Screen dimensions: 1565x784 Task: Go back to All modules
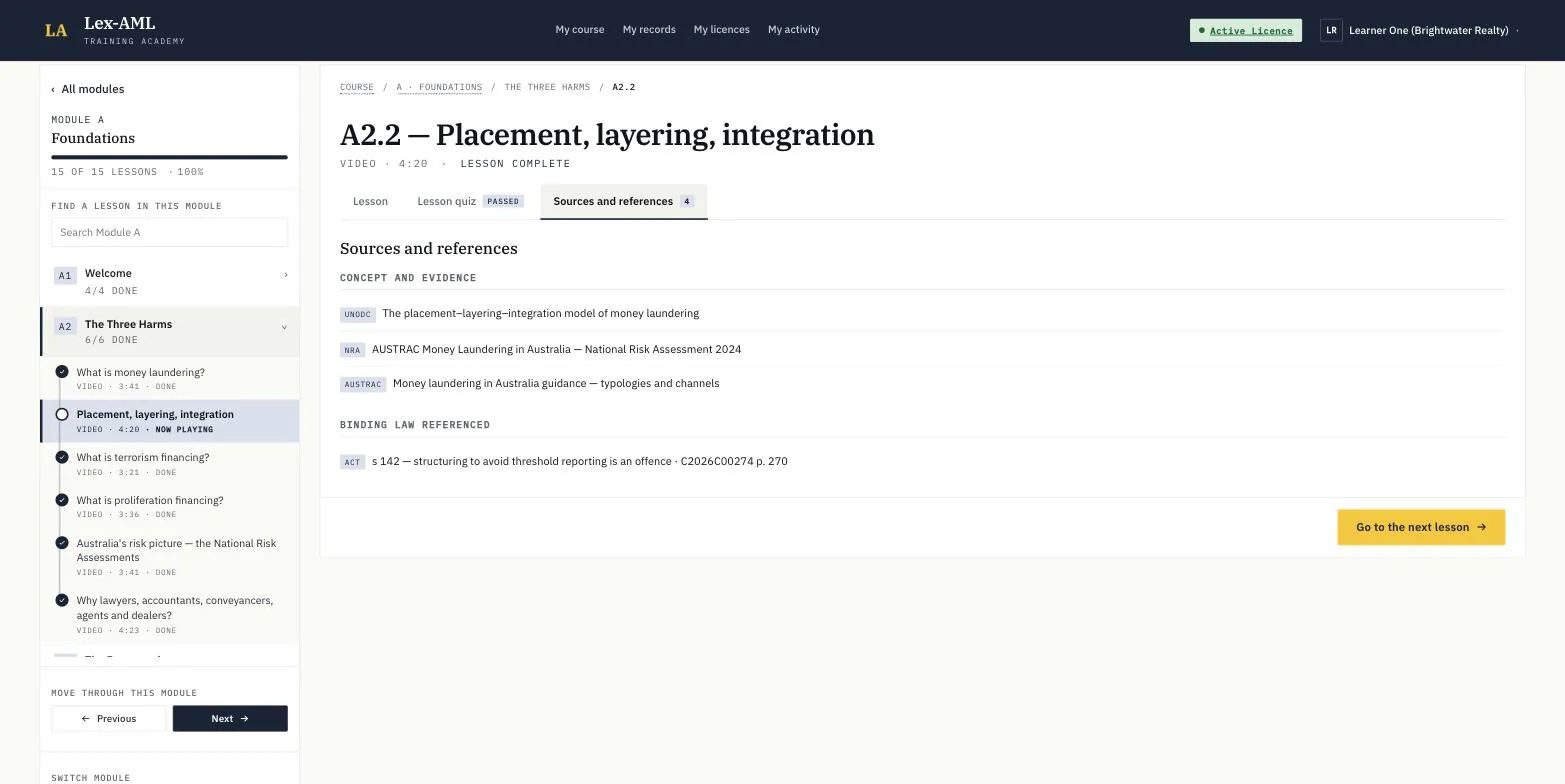[88, 89]
